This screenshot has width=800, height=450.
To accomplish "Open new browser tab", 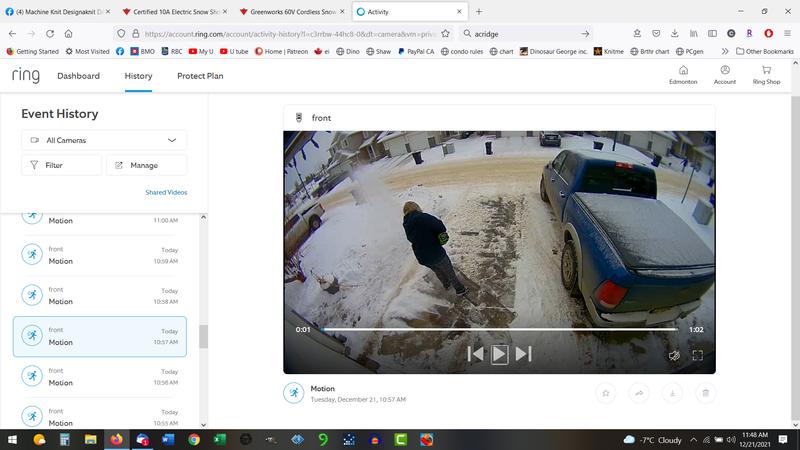I will [x=479, y=11].
